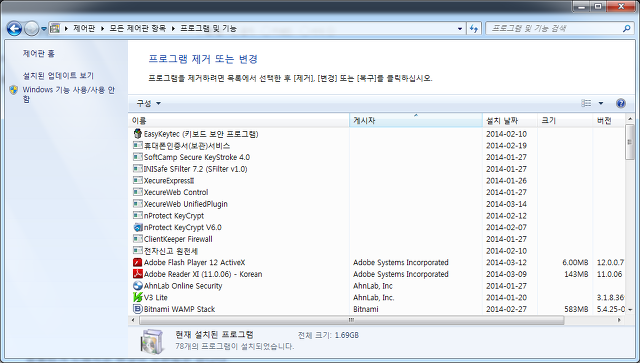640x363 pixels.
Task: Sort by 크기 column header
Action: (565, 120)
